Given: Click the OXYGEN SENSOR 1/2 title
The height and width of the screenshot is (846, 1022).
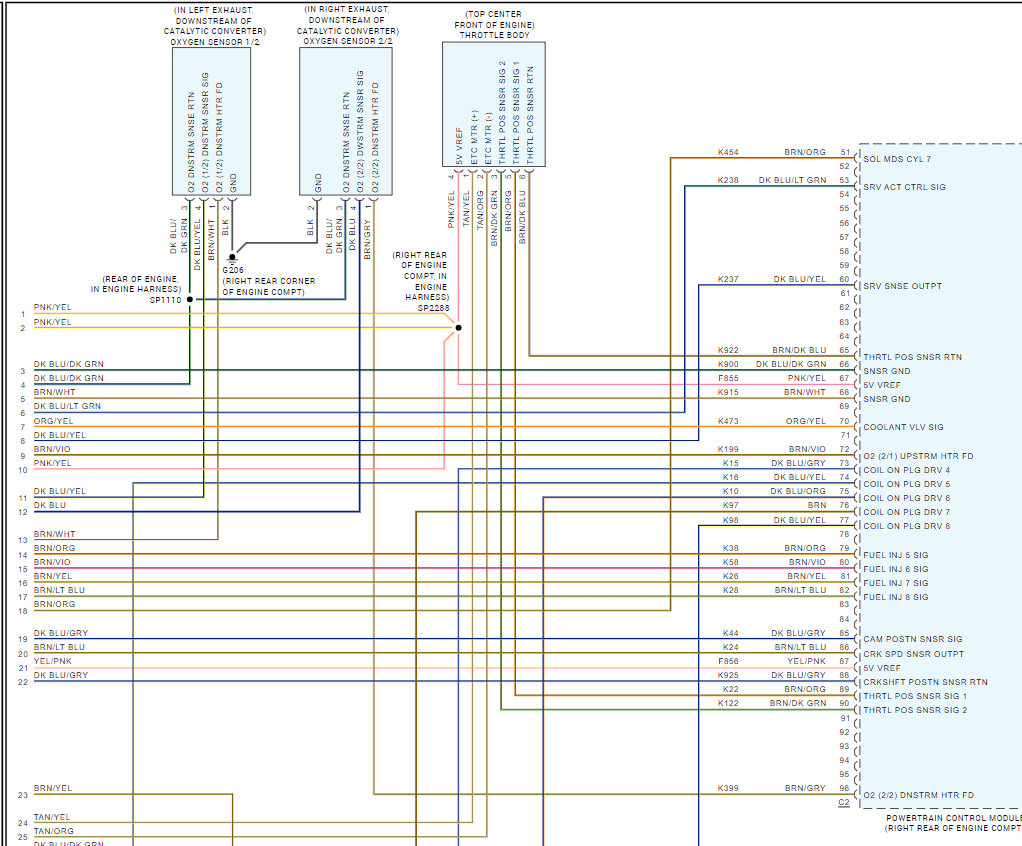Looking at the screenshot, I should tap(214, 42).
